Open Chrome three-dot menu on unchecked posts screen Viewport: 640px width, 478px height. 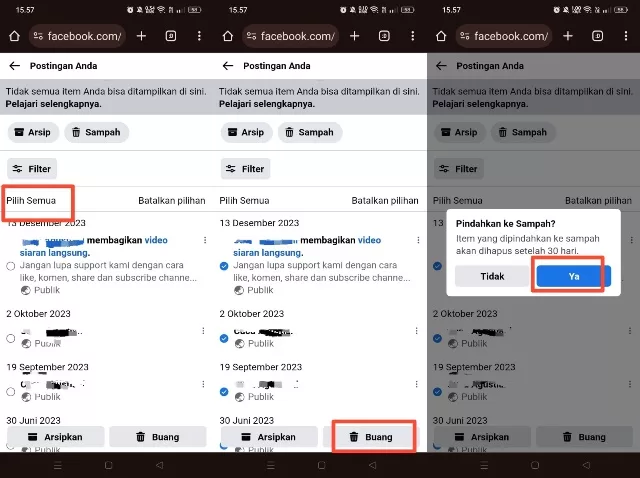[x=199, y=36]
